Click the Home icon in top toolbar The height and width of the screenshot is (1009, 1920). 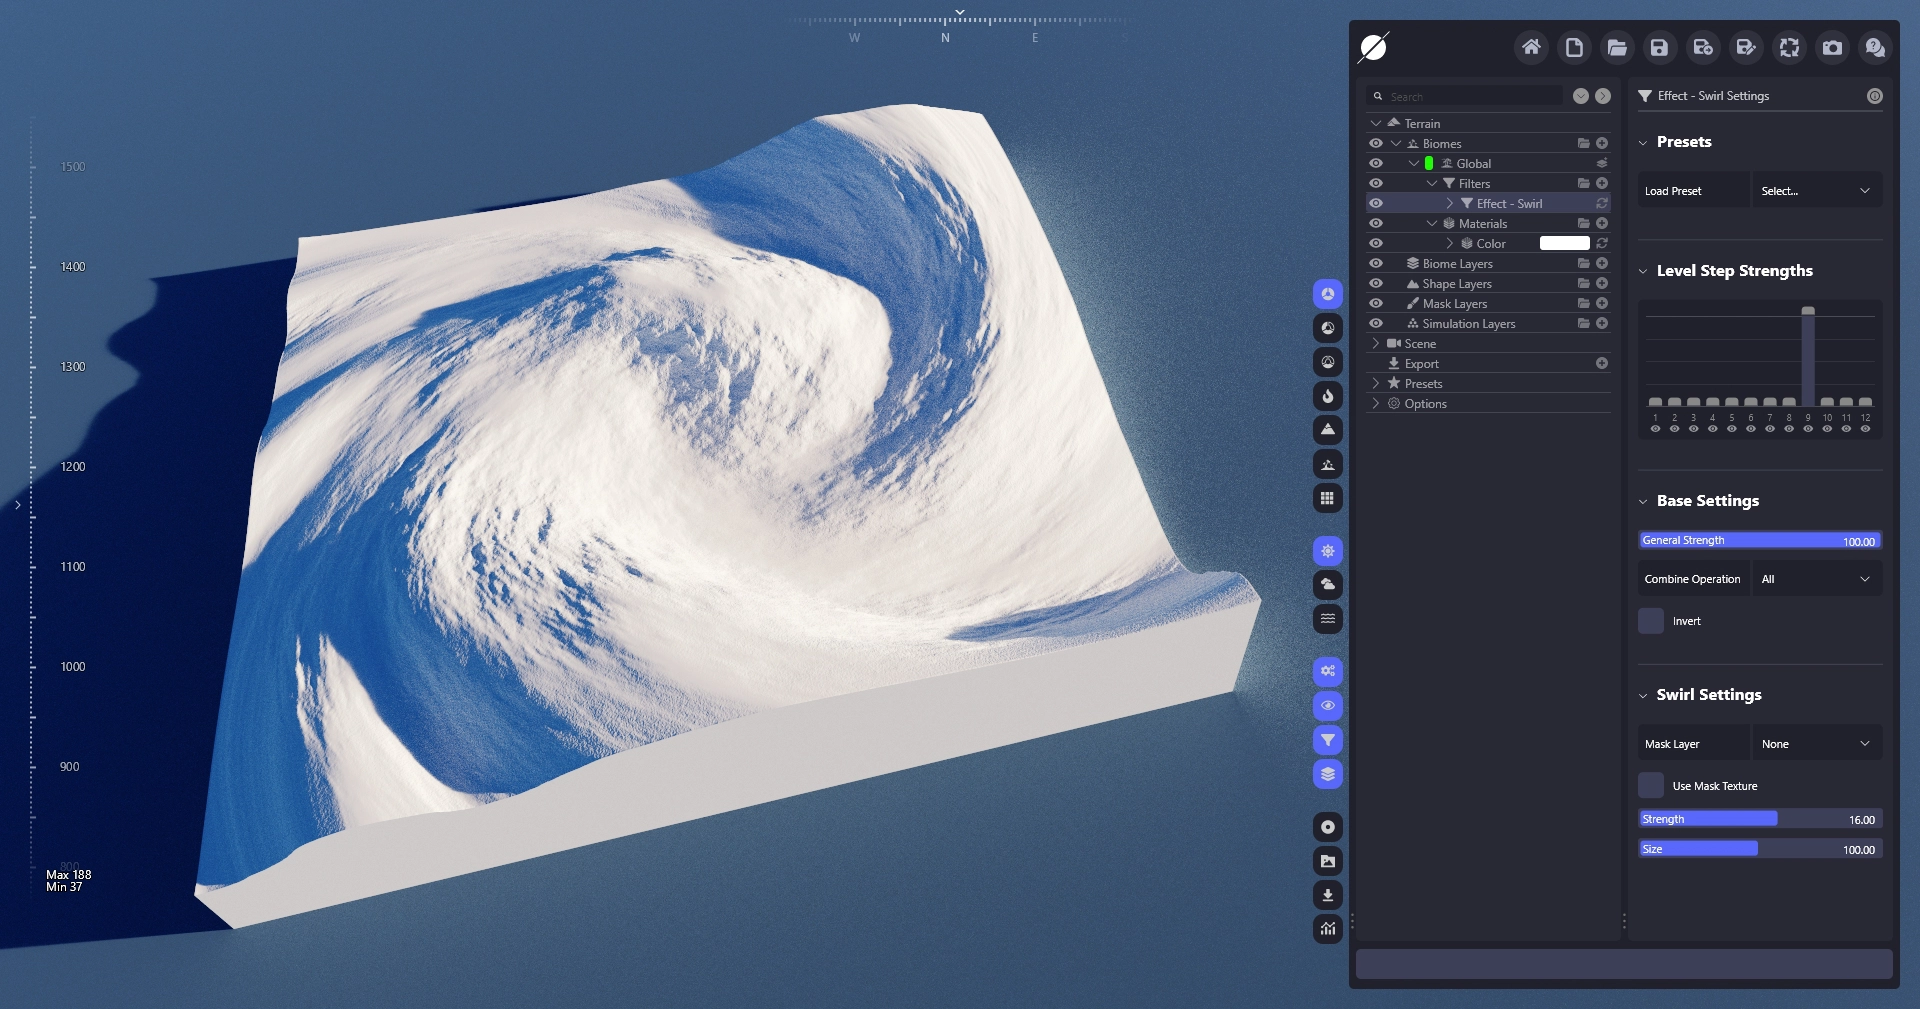[1531, 47]
